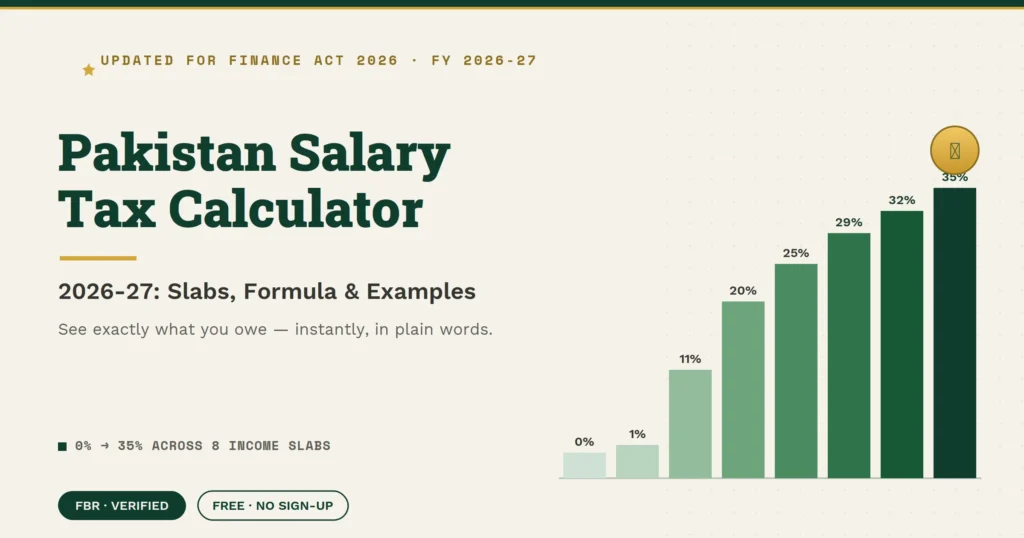Image resolution: width=1024 pixels, height=538 pixels.
Task: Click the gold divider line under the title
Action: pos(98,258)
